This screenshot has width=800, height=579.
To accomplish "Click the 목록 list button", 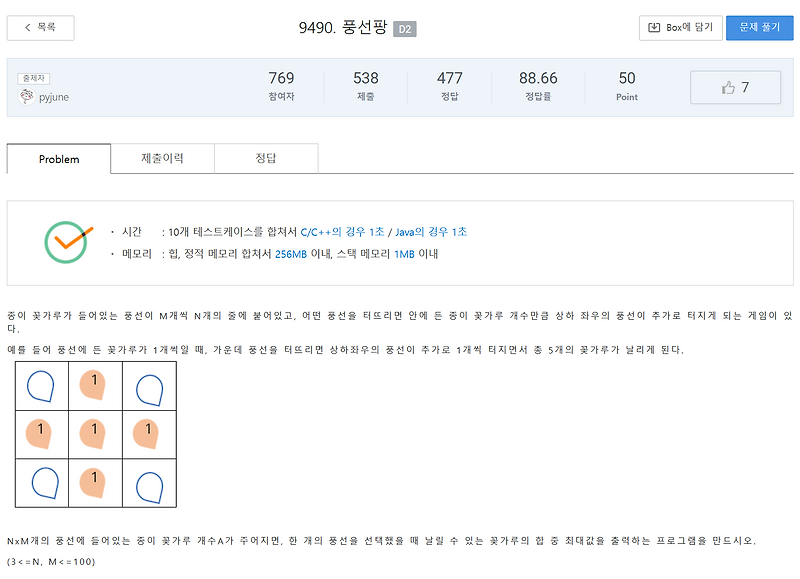I will [x=40, y=28].
